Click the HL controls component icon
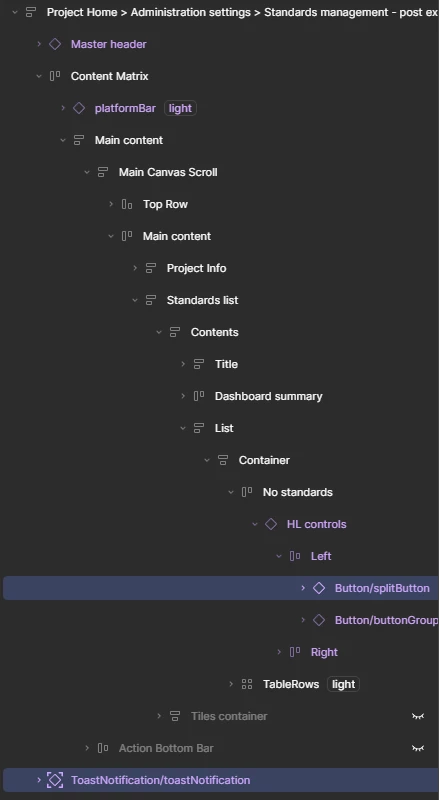 point(271,524)
